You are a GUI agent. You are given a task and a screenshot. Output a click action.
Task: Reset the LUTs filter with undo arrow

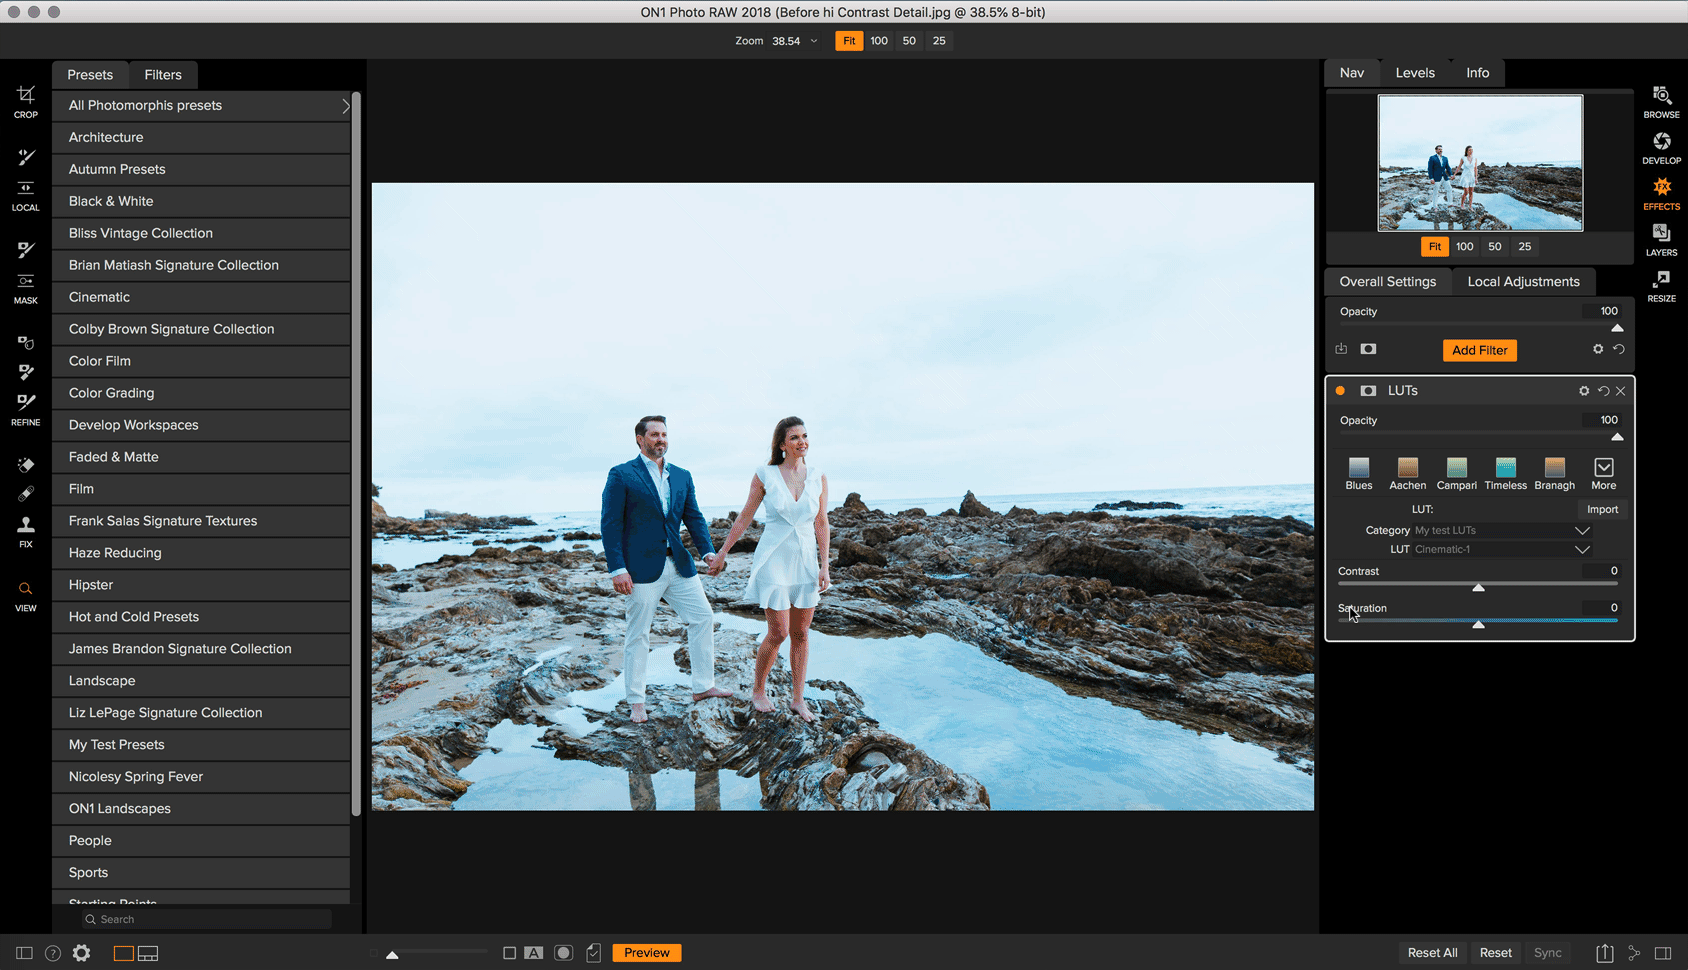[x=1603, y=391]
